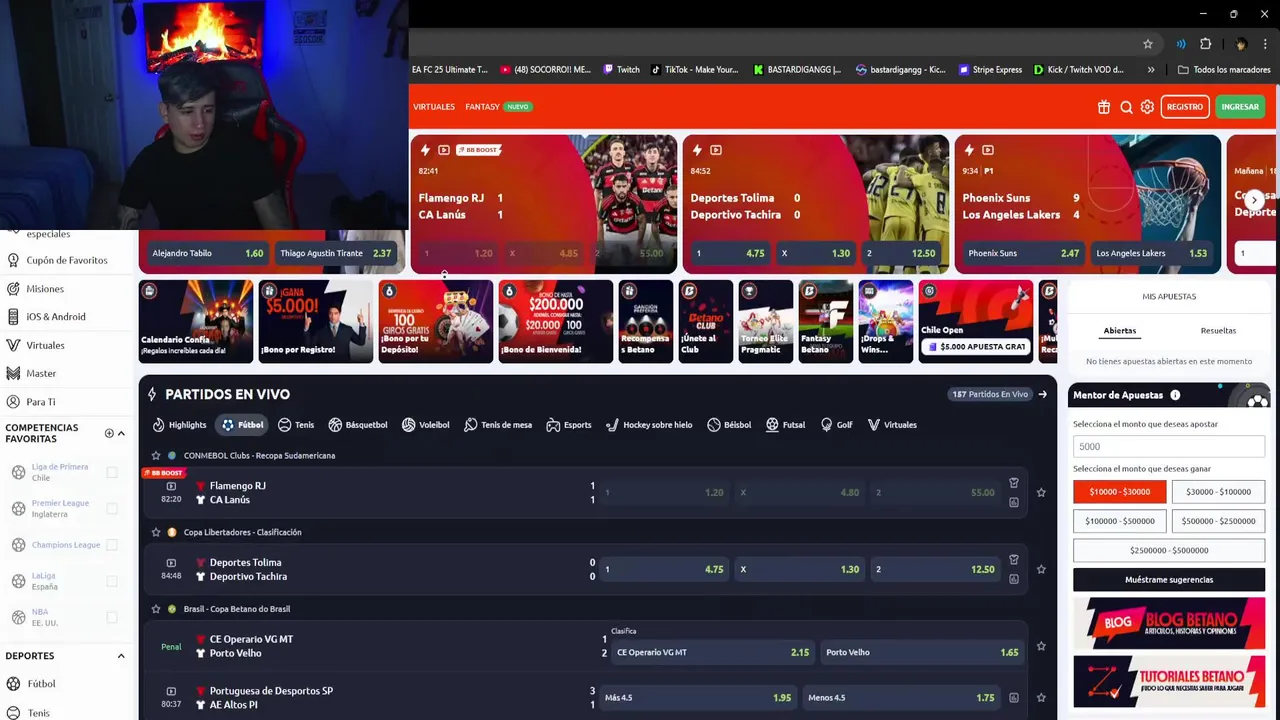Open the Chile Open $5.000 apuesta promo
The height and width of the screenshot is (720, 1280).
[976, 321]
